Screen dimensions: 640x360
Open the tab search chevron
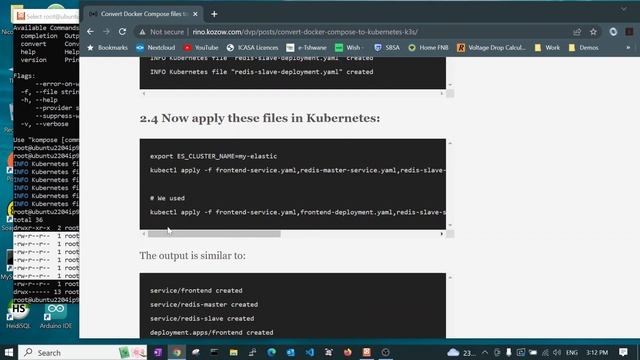(x=624, y=9)
